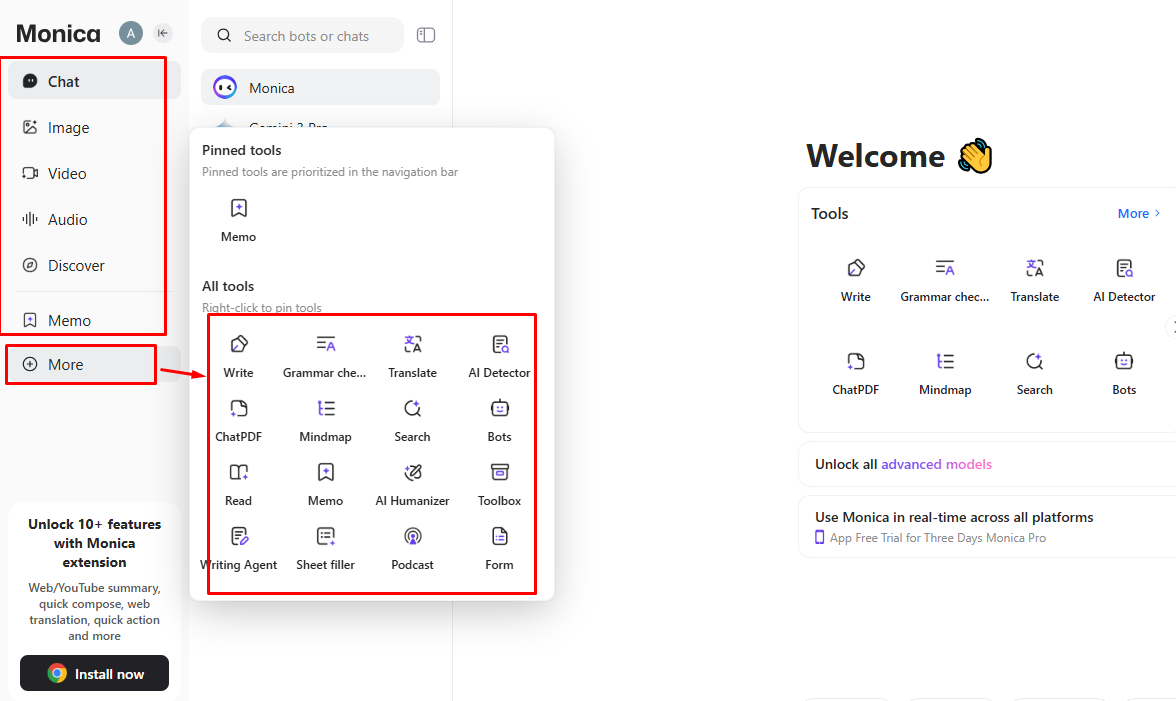This screenshot has height=701, width=1176.
Task: Click Unlock 10+ features with Monica extension
Action: tap(94, 543)
